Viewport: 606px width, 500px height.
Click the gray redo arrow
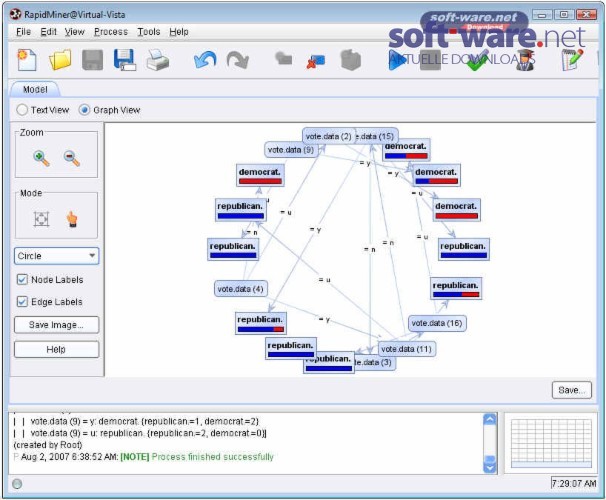[237, 60]
